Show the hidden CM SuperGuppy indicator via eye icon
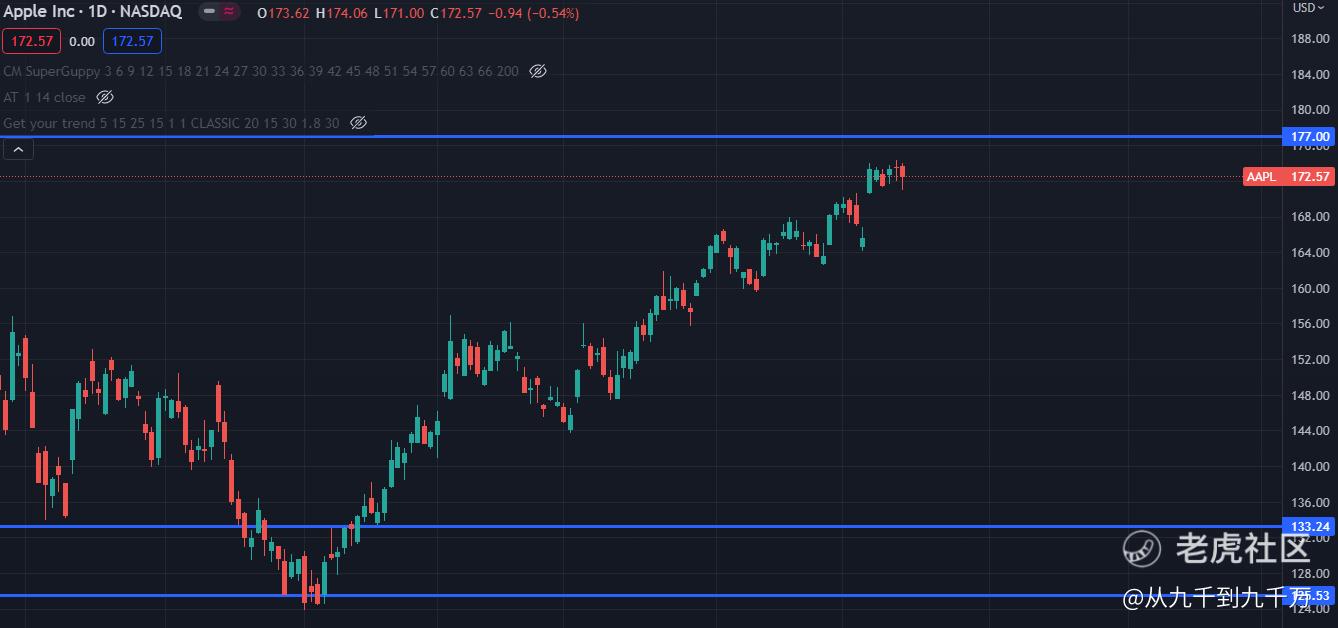Viewport: 1338px width, 628px height. pyautogui.click(x=538, y=71)
